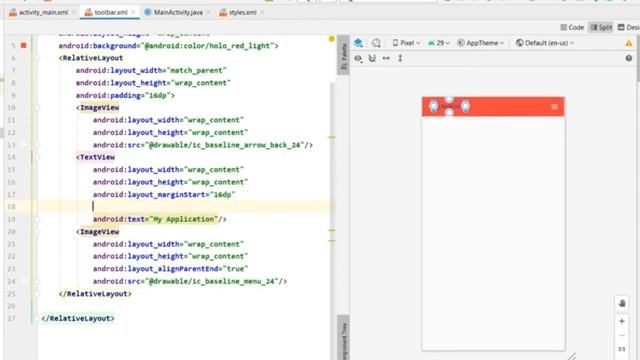Click the vertical expand arrows icon
Screen dimensions: 640x360
(x=400, y=58)
